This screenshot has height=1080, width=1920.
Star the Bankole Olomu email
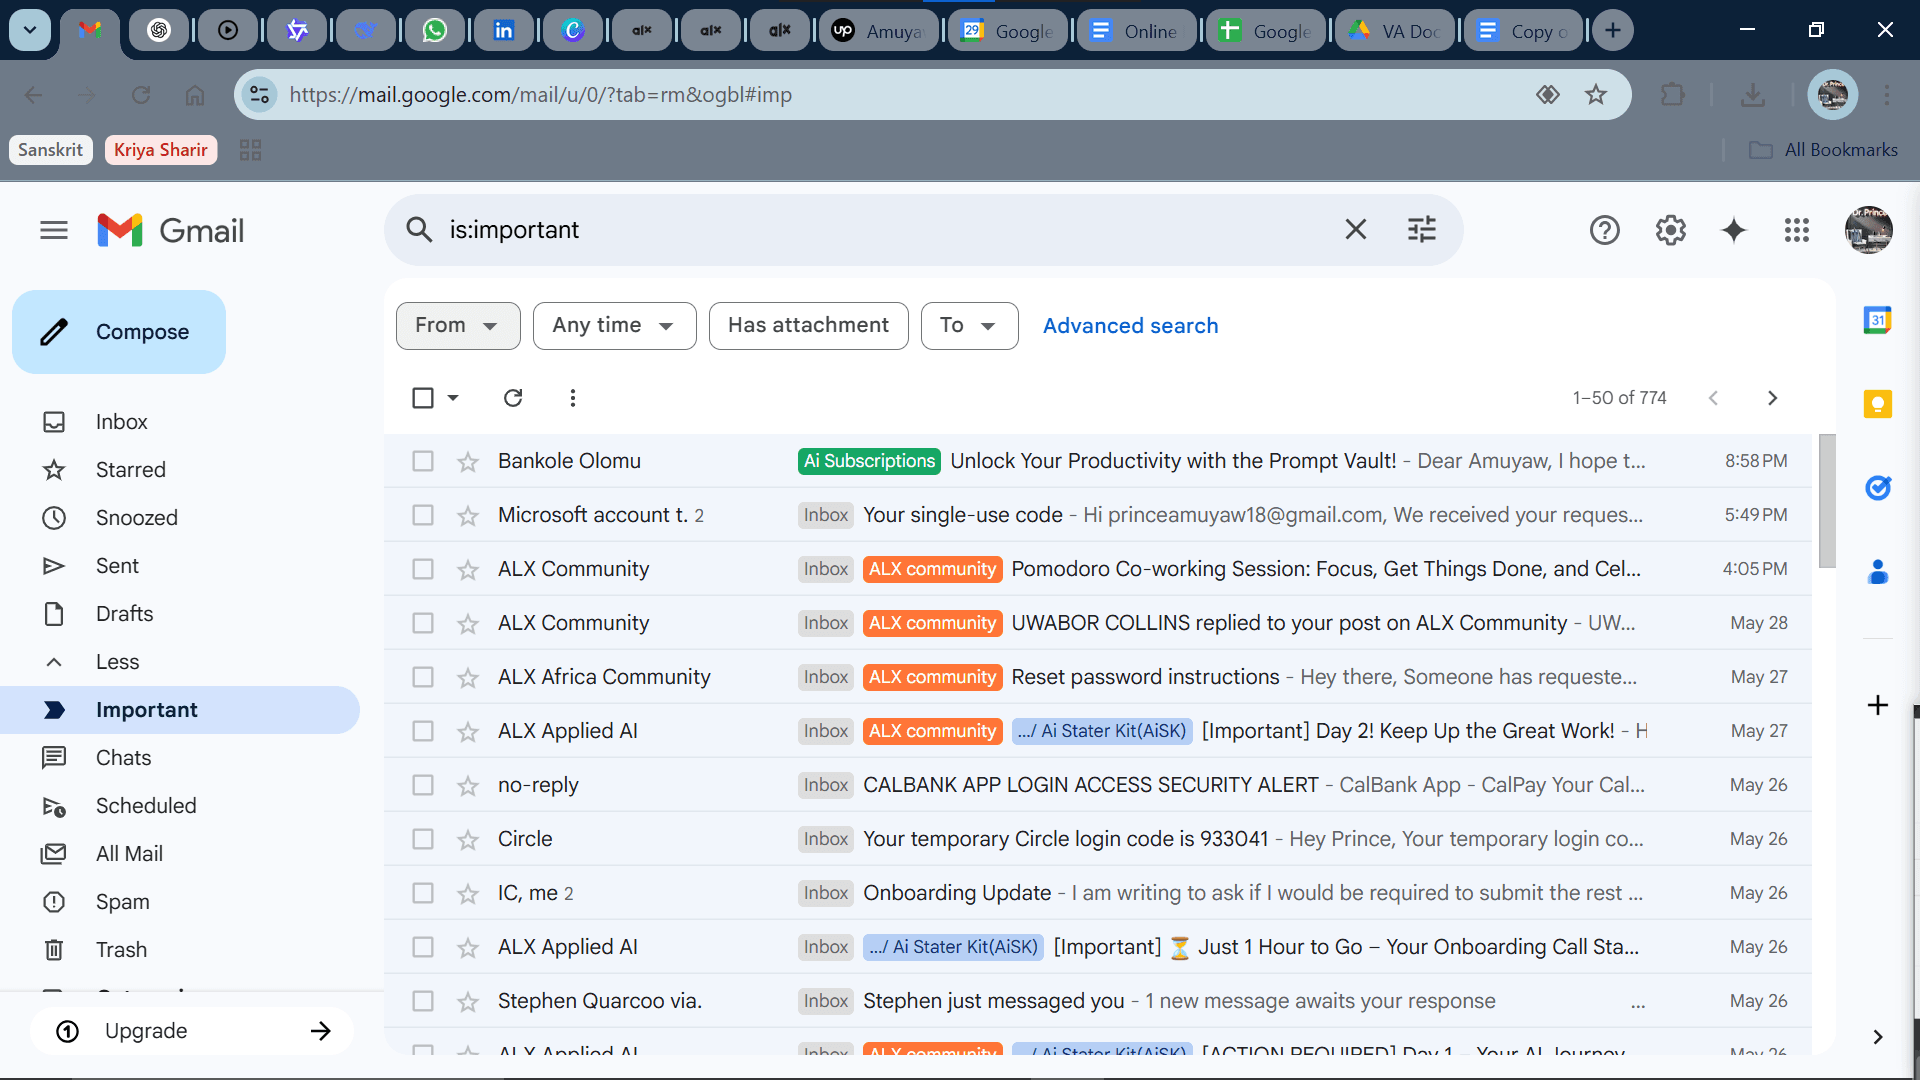click(468, 462)
